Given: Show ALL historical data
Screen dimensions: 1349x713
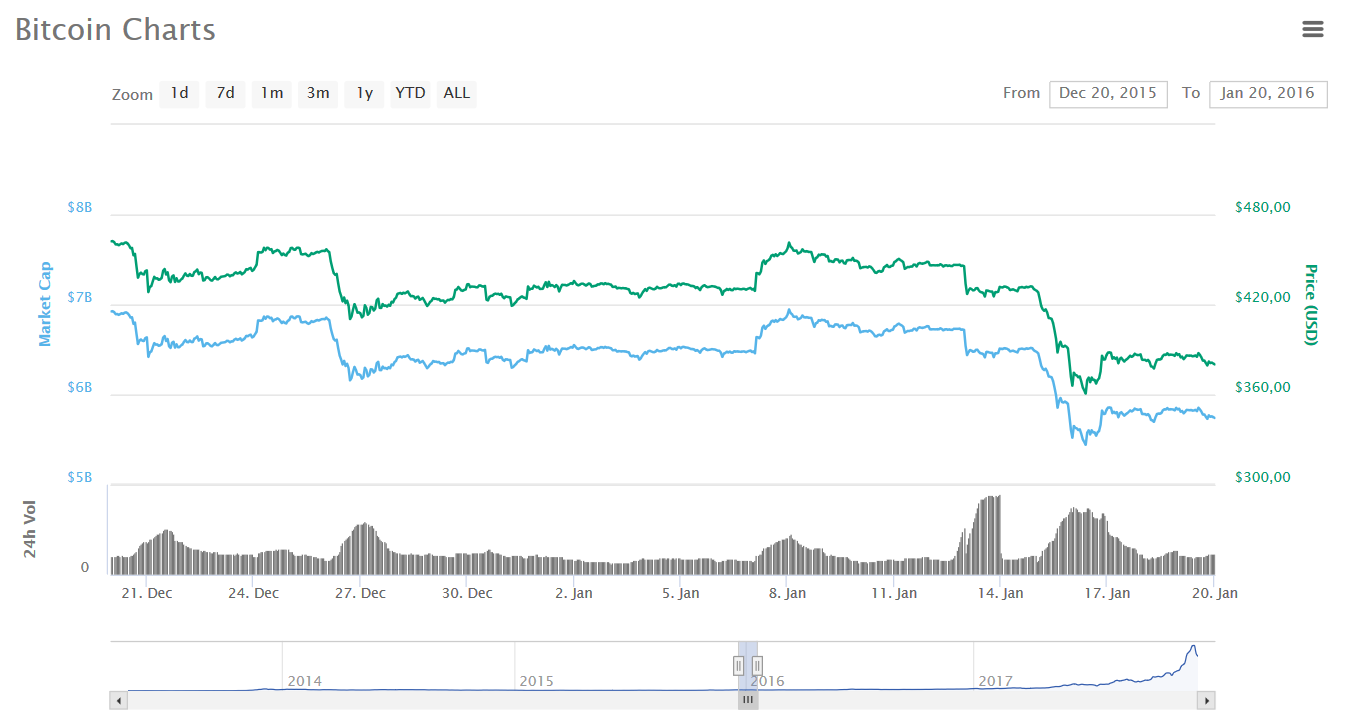Looking at the screenshot, I should click(456, 93).
